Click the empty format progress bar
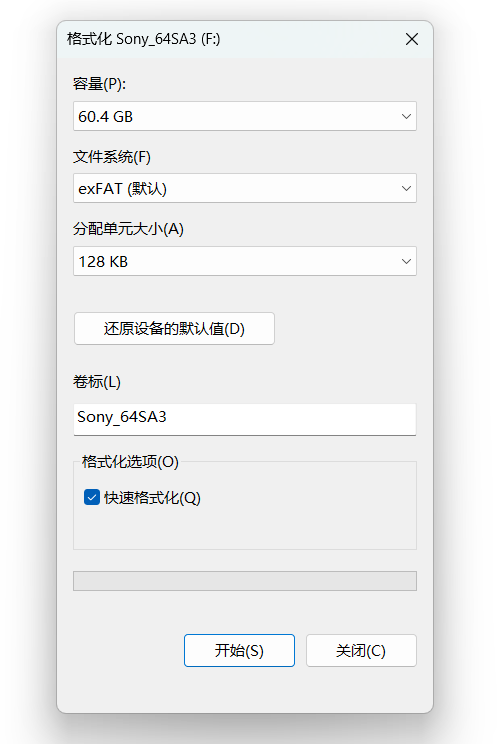 tap(245, 581)
